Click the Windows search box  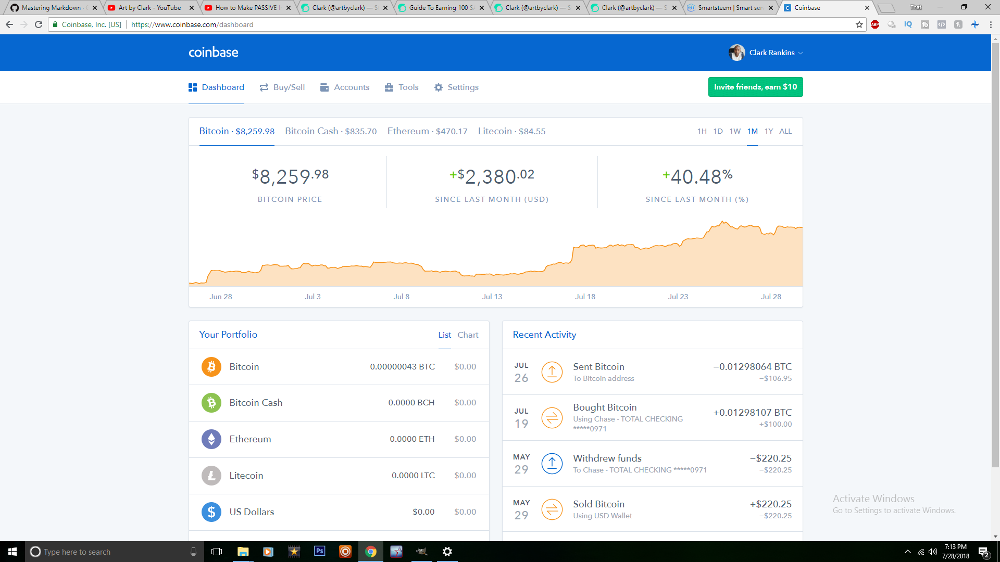tap(115, 551)
